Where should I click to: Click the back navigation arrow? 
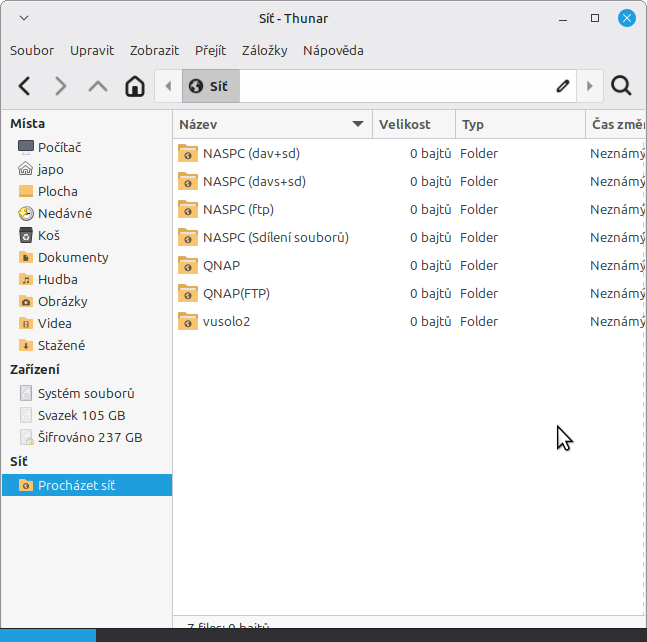25,86
